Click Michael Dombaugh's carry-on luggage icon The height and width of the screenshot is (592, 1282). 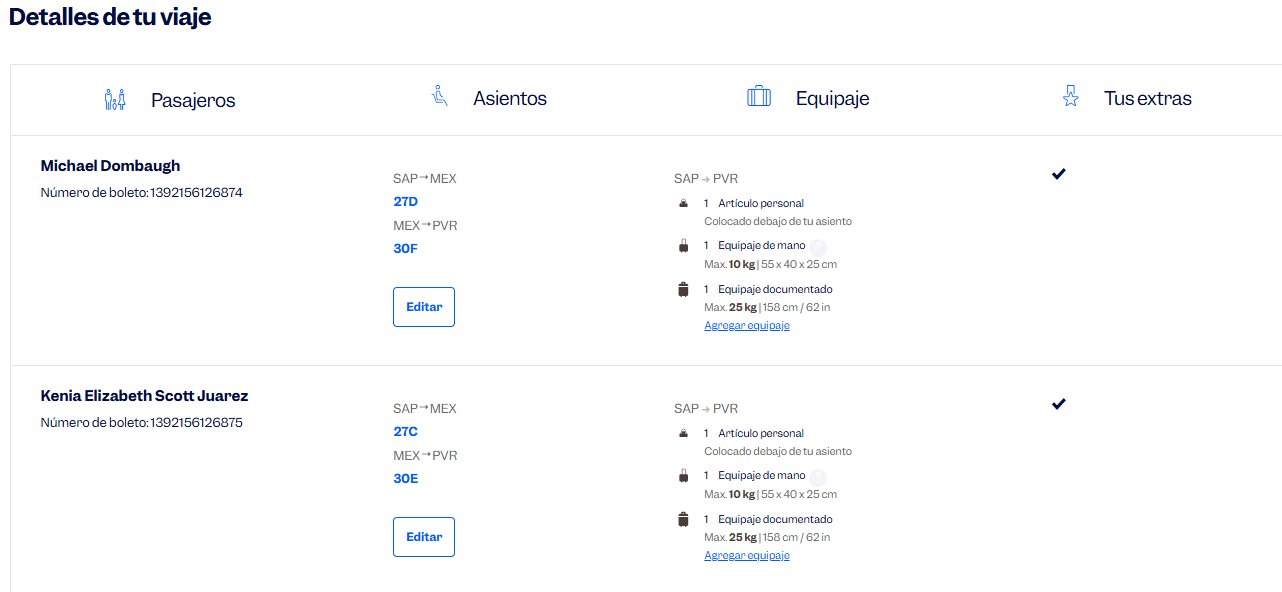683,246
